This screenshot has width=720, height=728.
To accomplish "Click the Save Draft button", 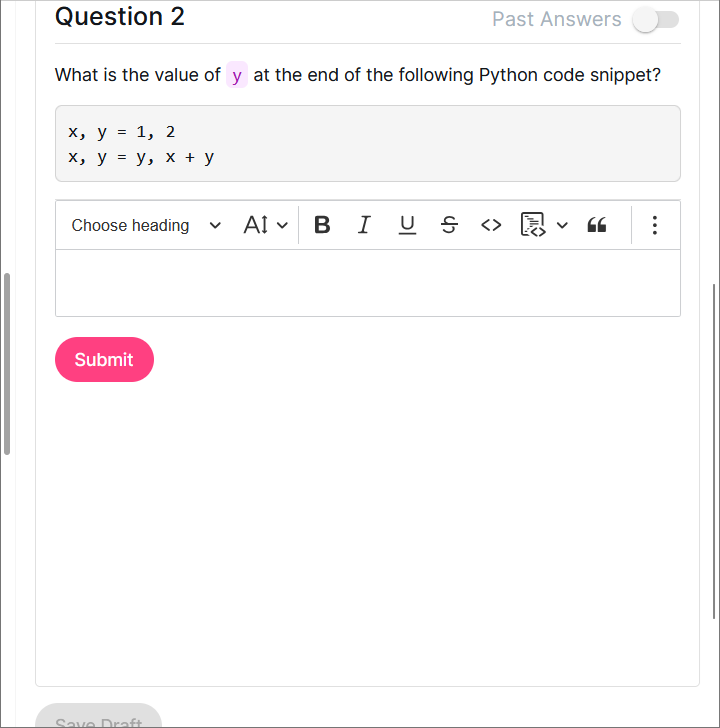I will coord(98,718).
